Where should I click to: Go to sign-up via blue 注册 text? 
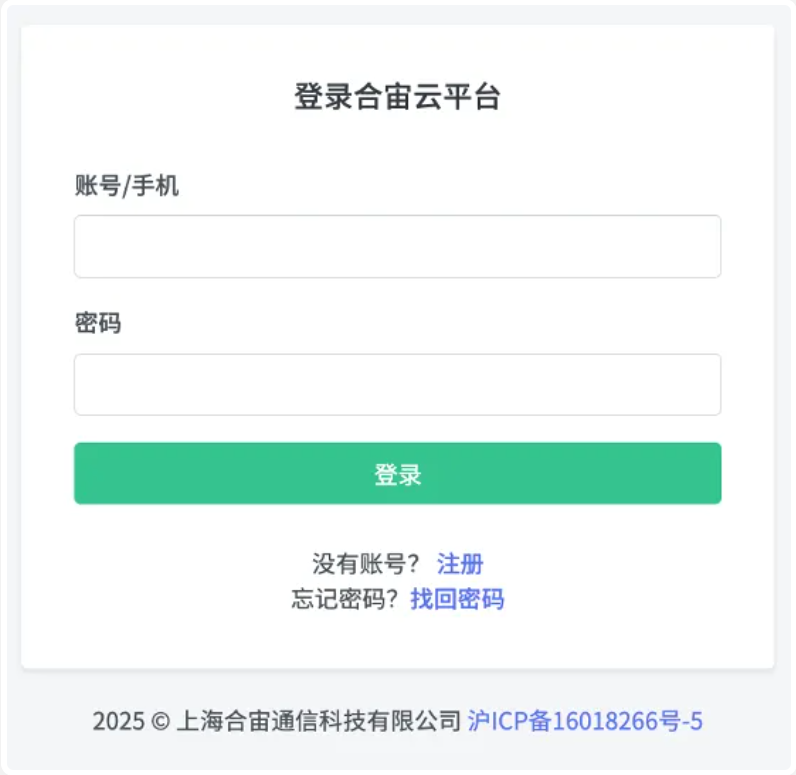(460, 564)
